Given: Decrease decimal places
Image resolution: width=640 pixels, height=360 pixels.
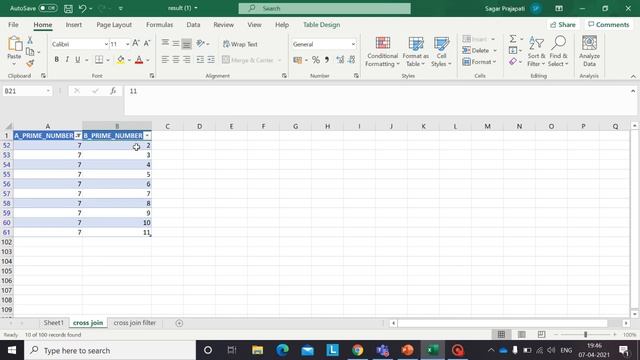Looking at the screenshot, I should click(x=351, y=60).
